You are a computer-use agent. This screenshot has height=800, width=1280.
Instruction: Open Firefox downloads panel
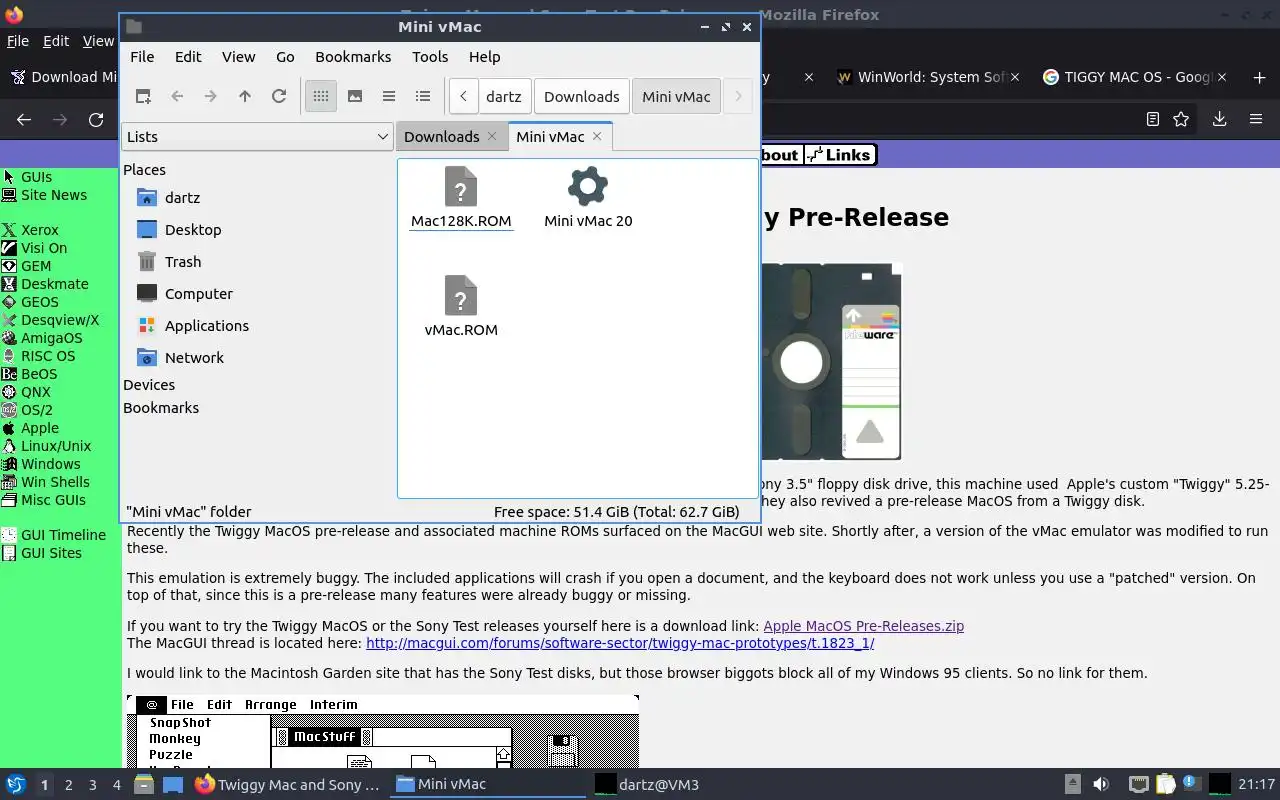coord(1219,119)
